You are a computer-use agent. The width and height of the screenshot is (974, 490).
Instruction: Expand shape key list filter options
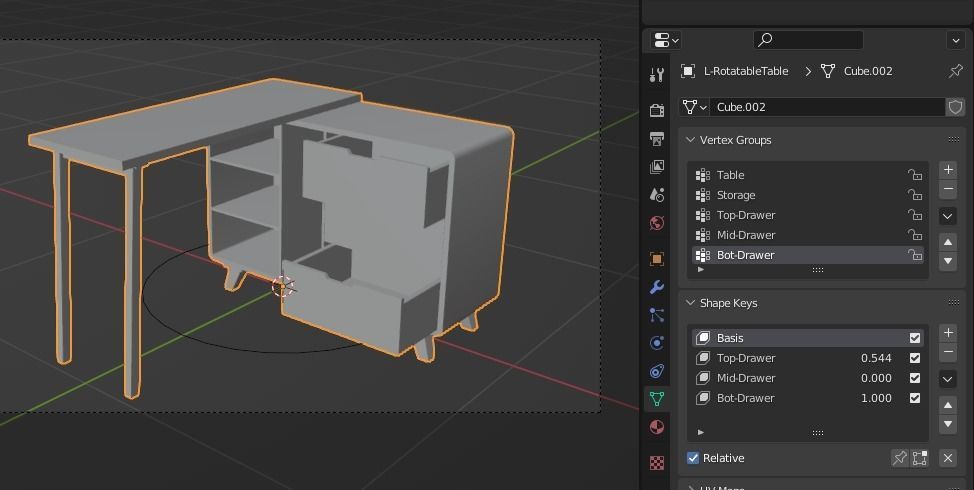point(701,432)
